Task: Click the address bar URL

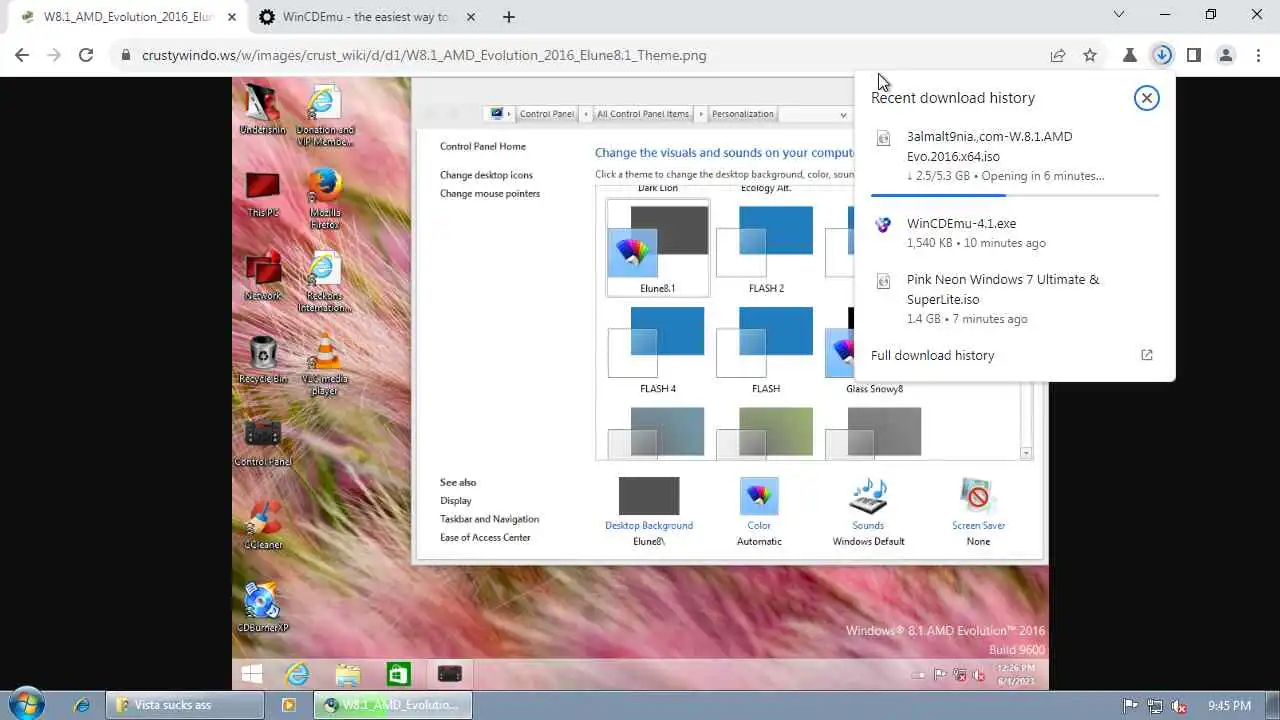Action: (424, 55)
